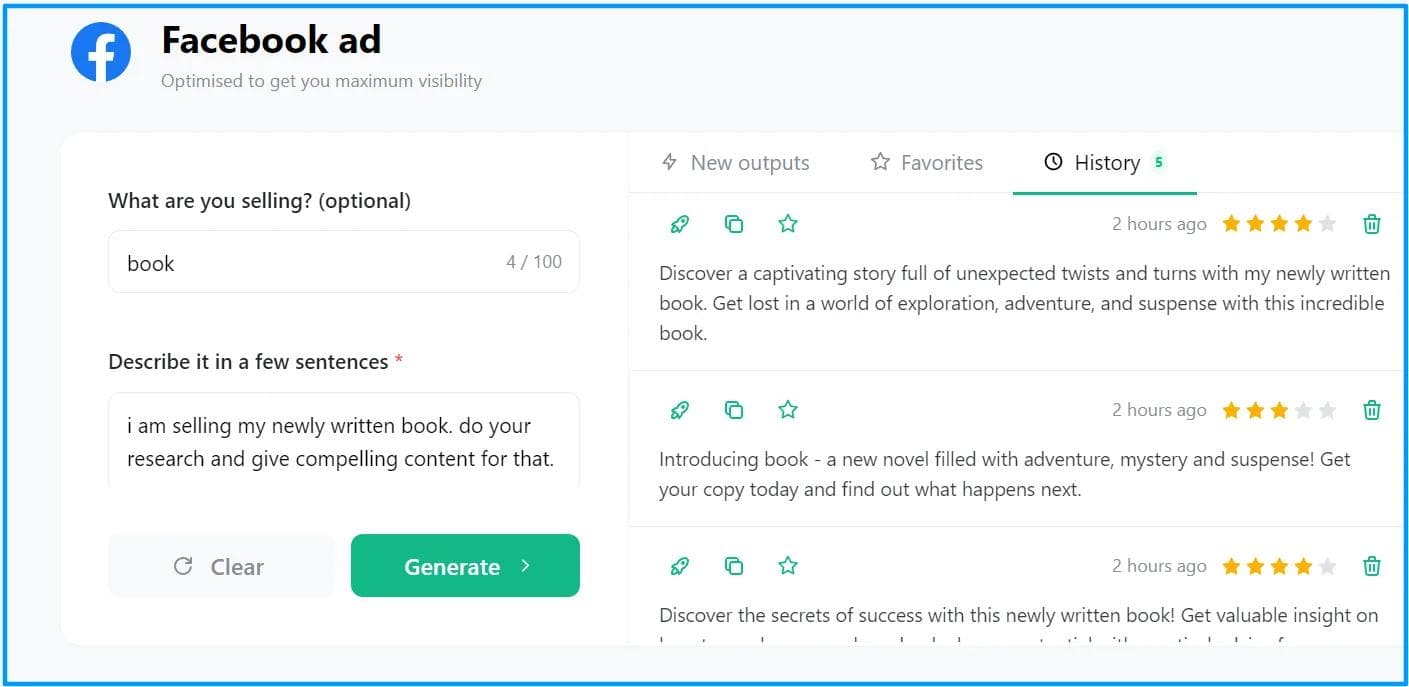Copy the third history output text
This screenshot has width=1409, height=687.
pyautogui.click(x=734, y=566)
